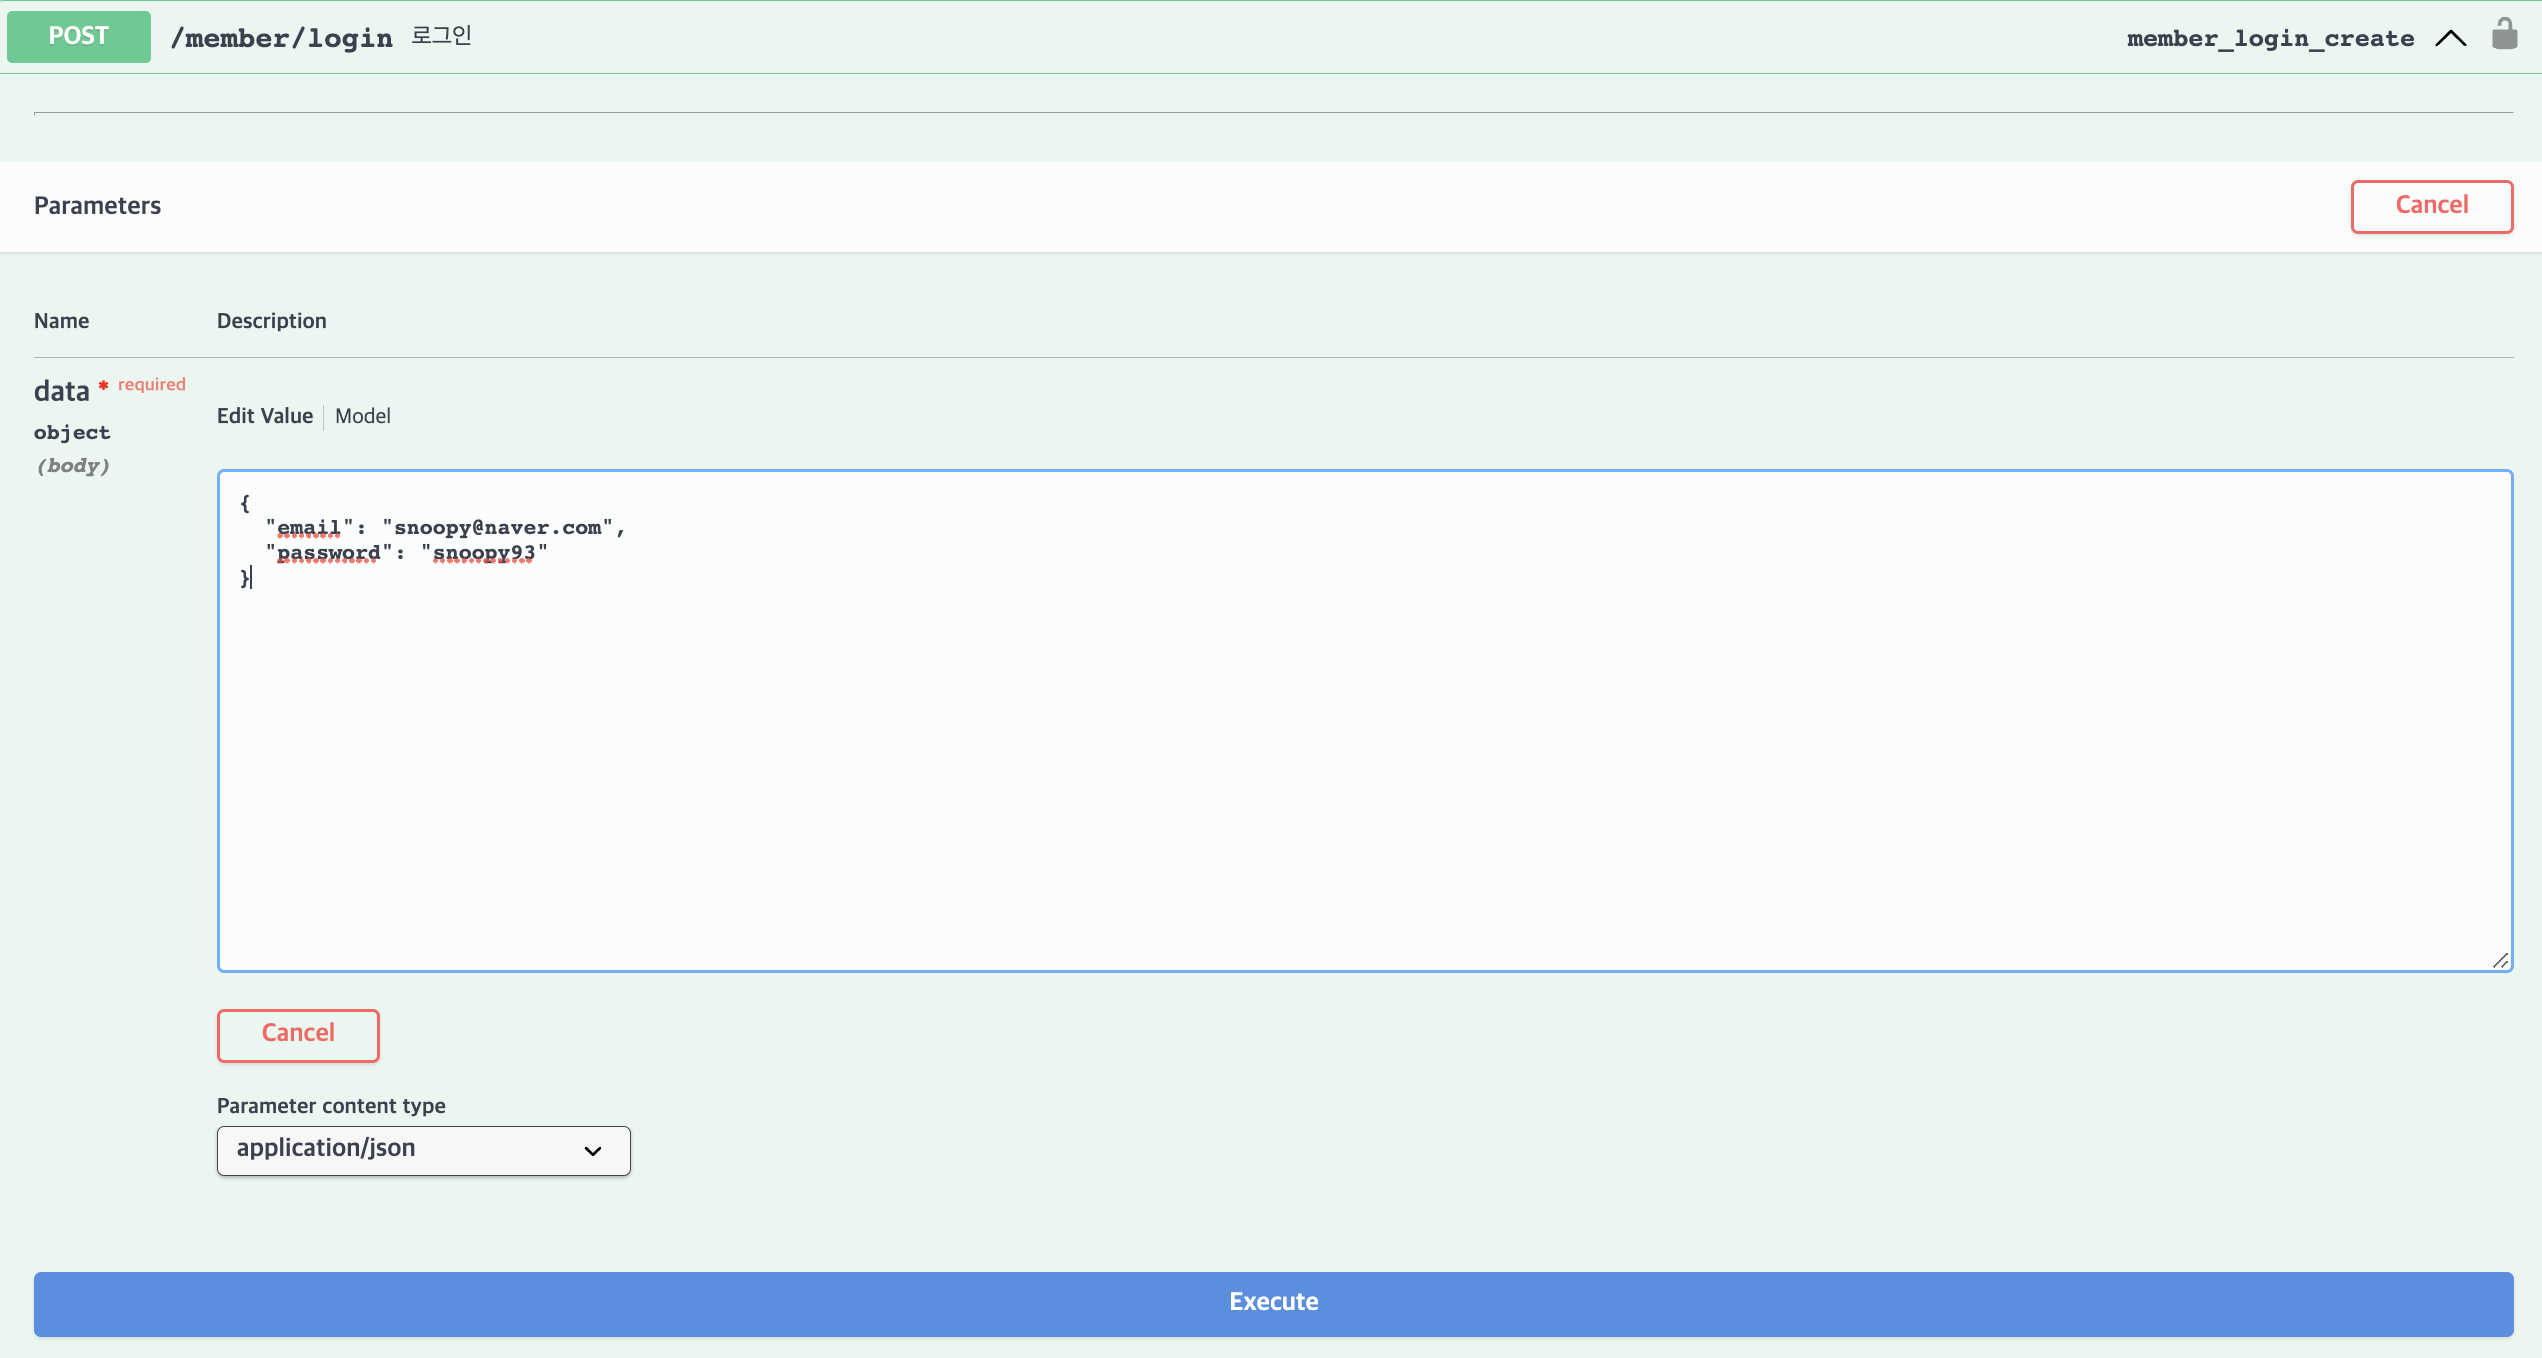Click the data parameter name label
Screen dimensions: 2542x1358
(62, 391)
